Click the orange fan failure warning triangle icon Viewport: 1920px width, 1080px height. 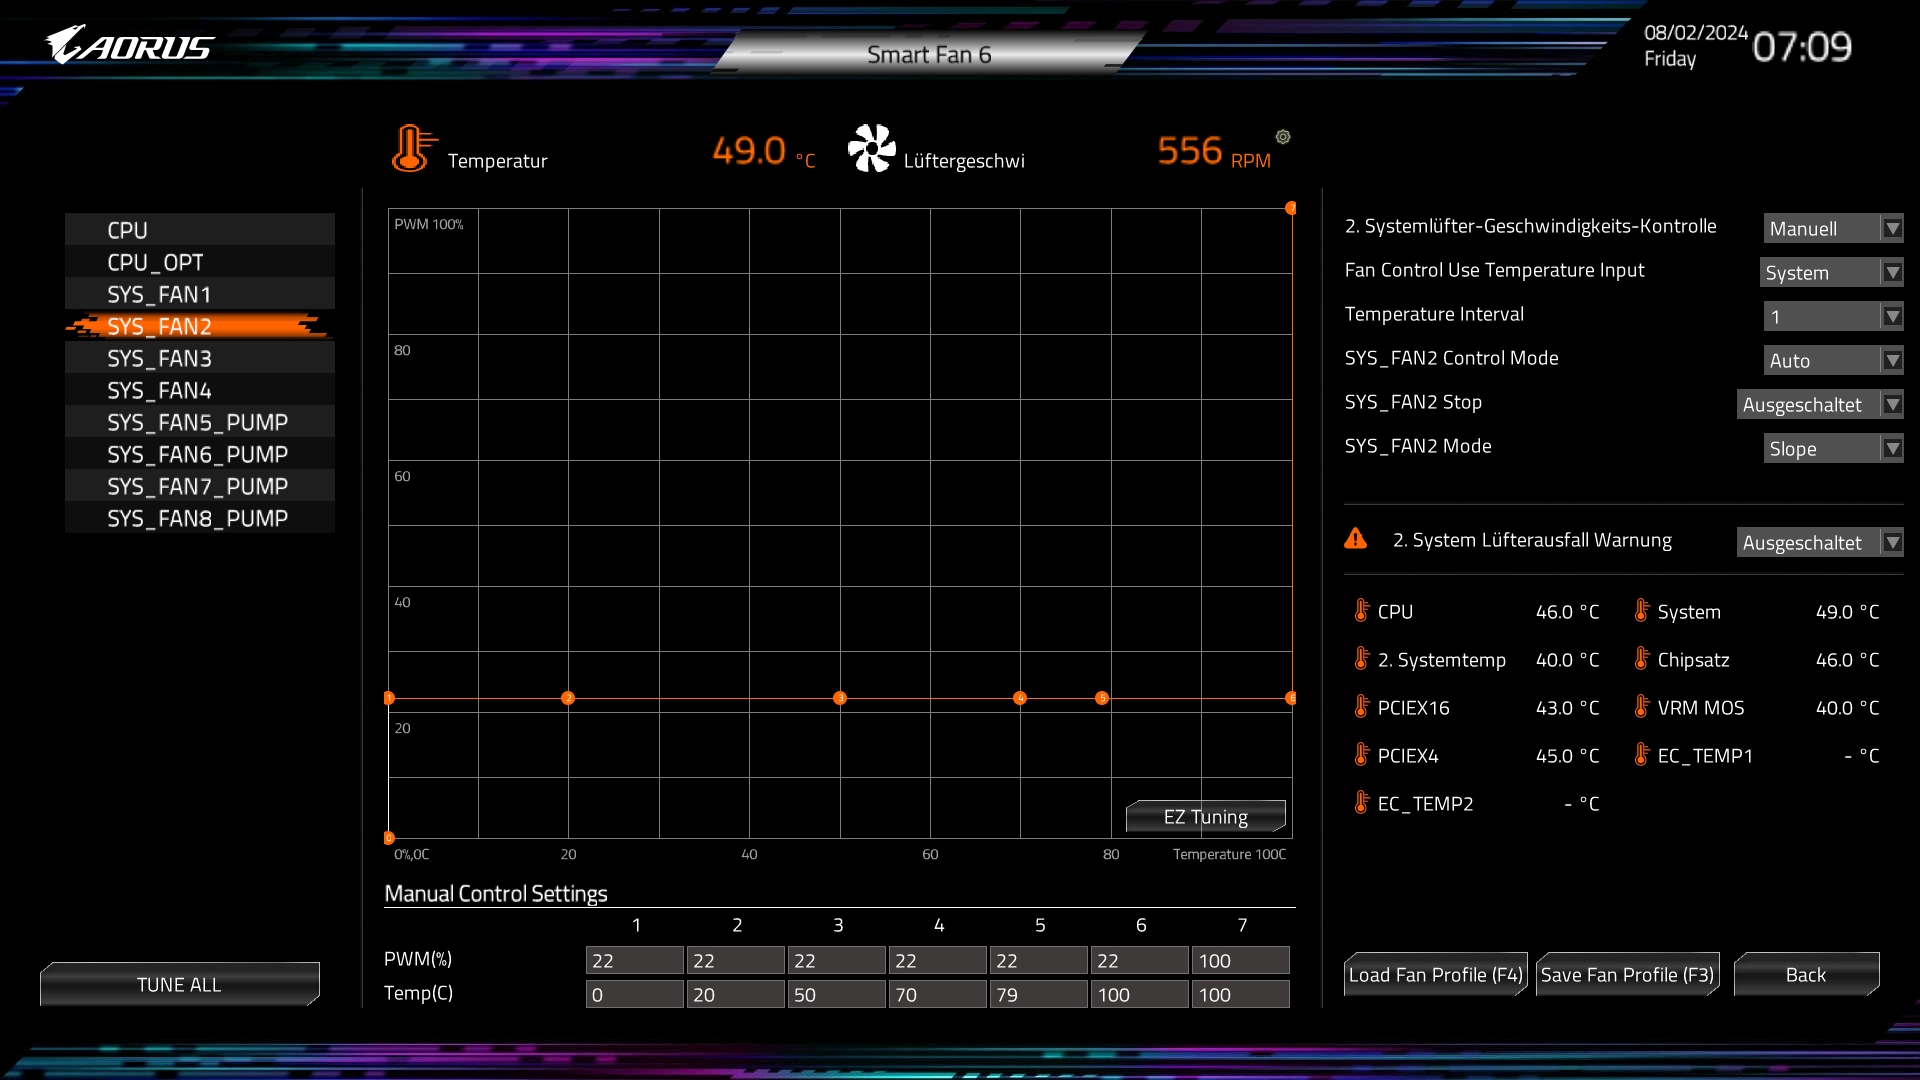coord(1356,539)
